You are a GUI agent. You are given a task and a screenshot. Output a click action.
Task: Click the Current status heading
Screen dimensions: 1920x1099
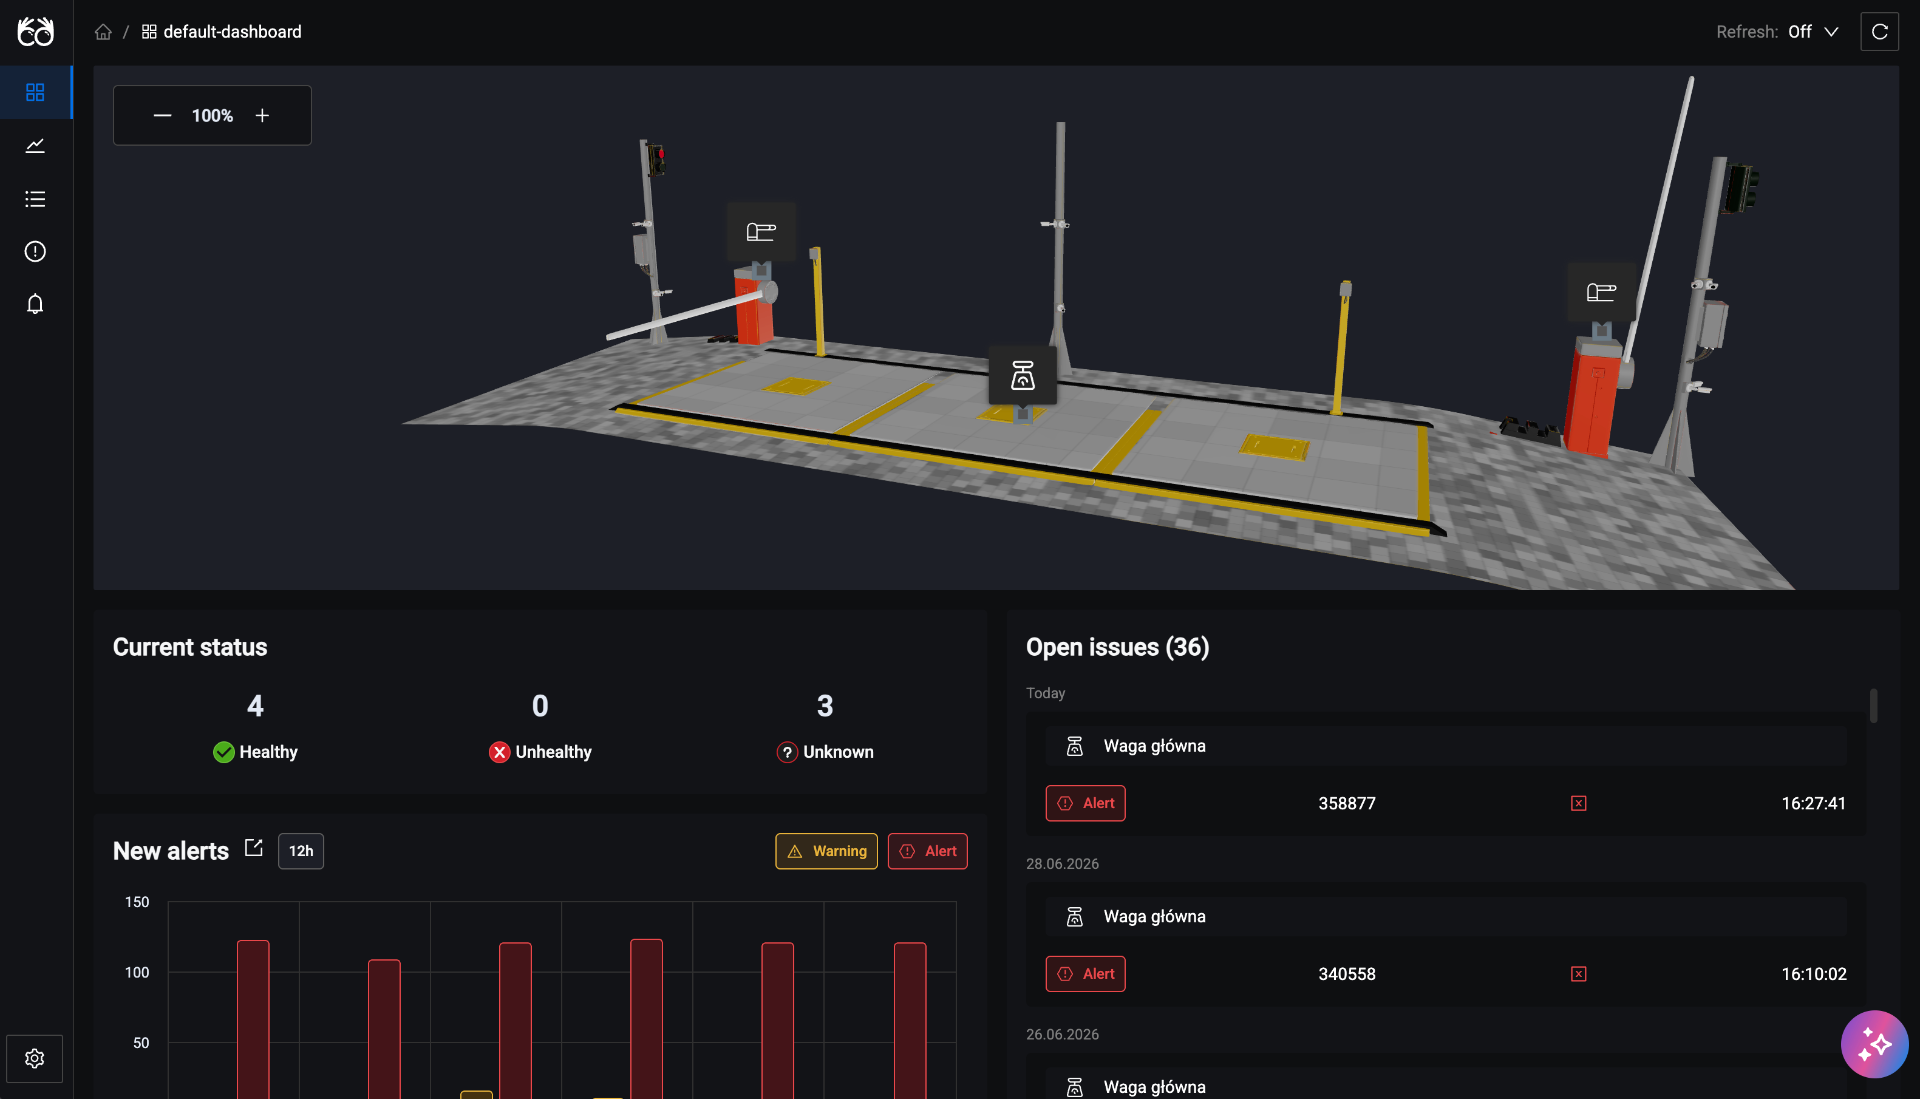click(190, 647)
